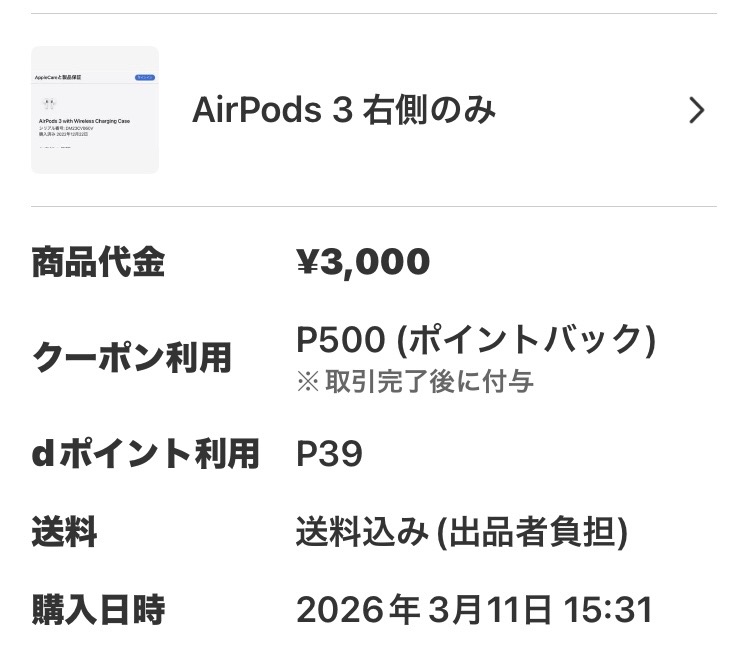748x657 pixels.
Task: Expand item details with the right chevron
Action: (x=697, y=110)
